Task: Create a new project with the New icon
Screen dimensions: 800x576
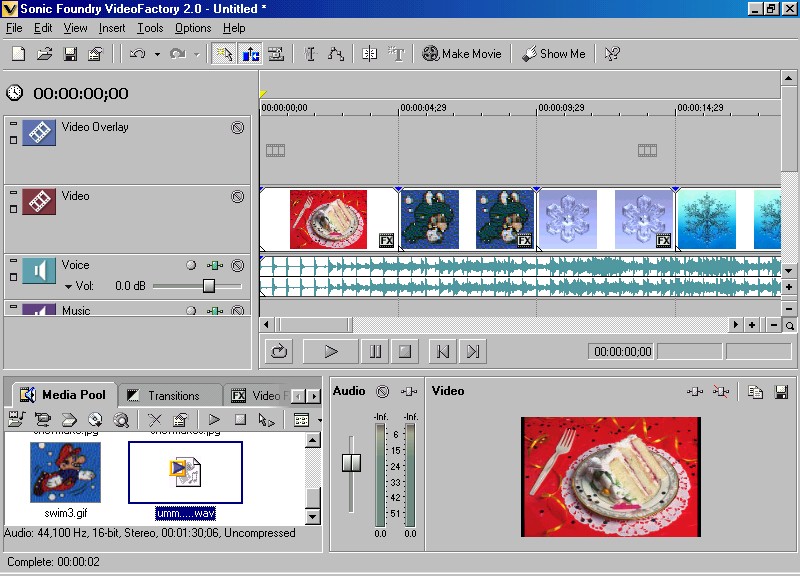Action: pyautogui.click(x=18, y=54)
